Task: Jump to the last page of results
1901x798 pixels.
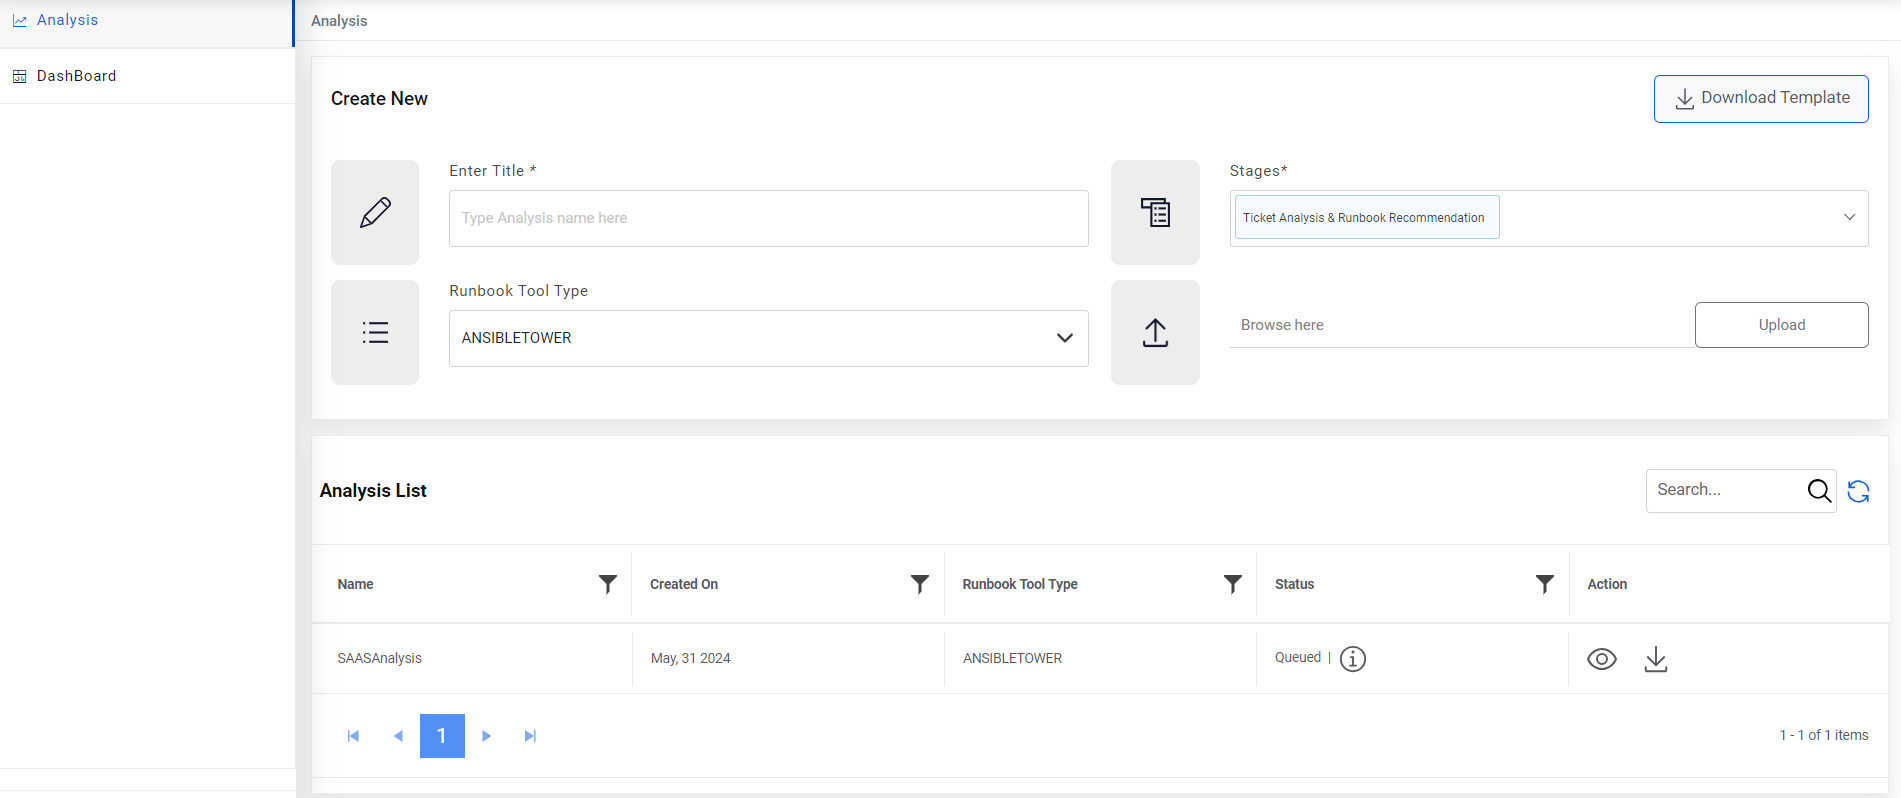Action: tap(530, 736)
